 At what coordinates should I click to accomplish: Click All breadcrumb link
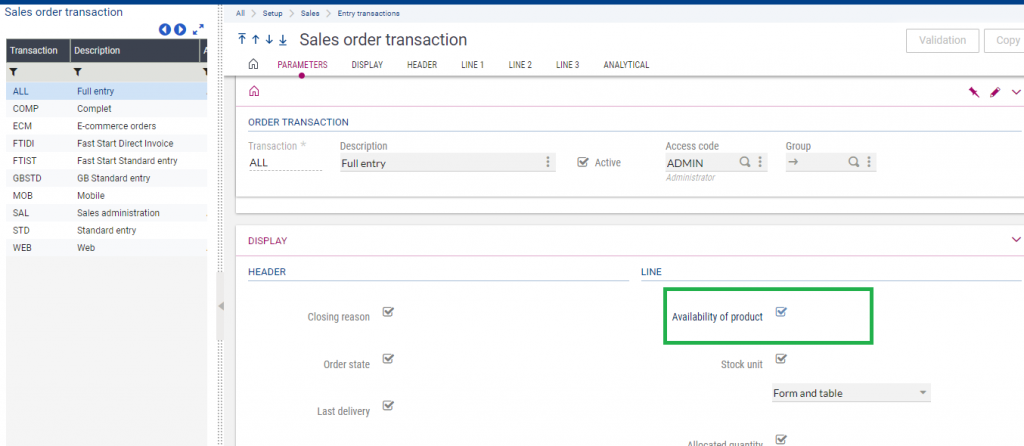[x=241, y=13]
